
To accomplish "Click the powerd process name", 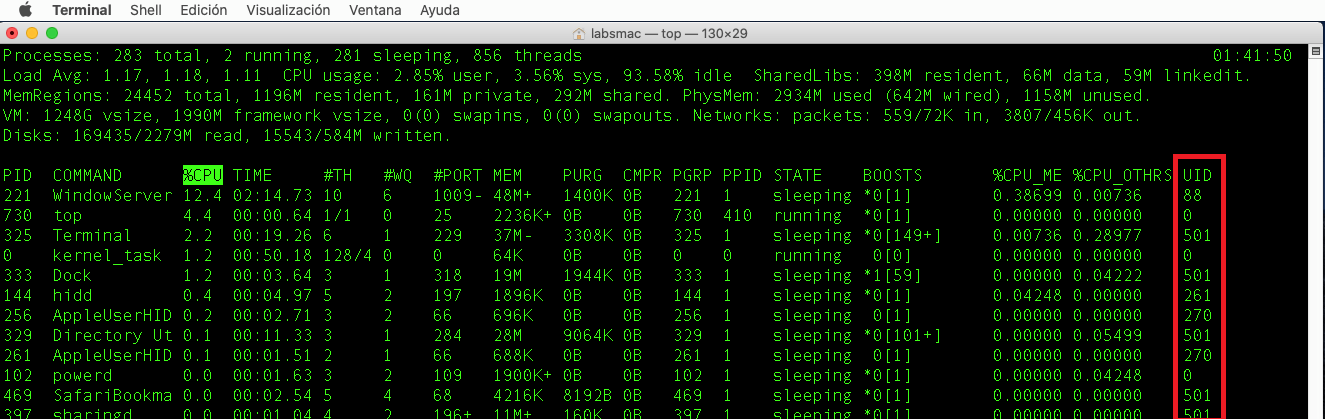I will tap(82, 375).
